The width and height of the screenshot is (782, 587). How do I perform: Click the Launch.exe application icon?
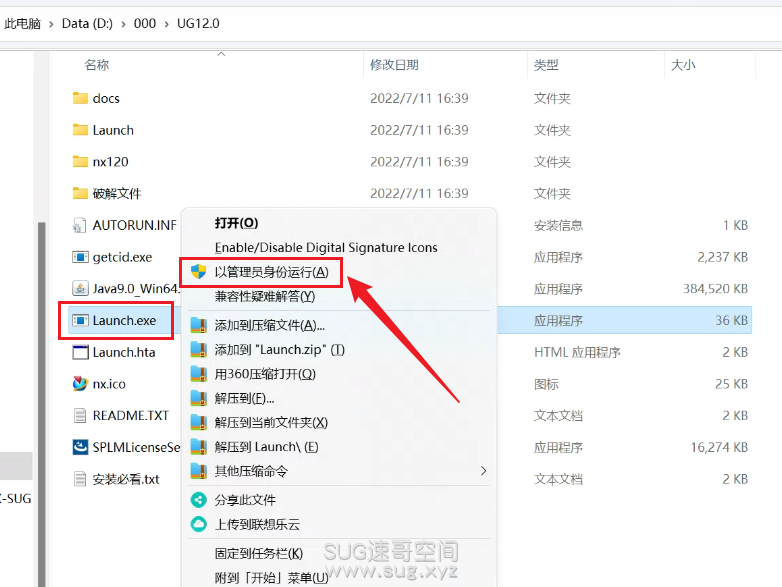[x=80, y=320]
